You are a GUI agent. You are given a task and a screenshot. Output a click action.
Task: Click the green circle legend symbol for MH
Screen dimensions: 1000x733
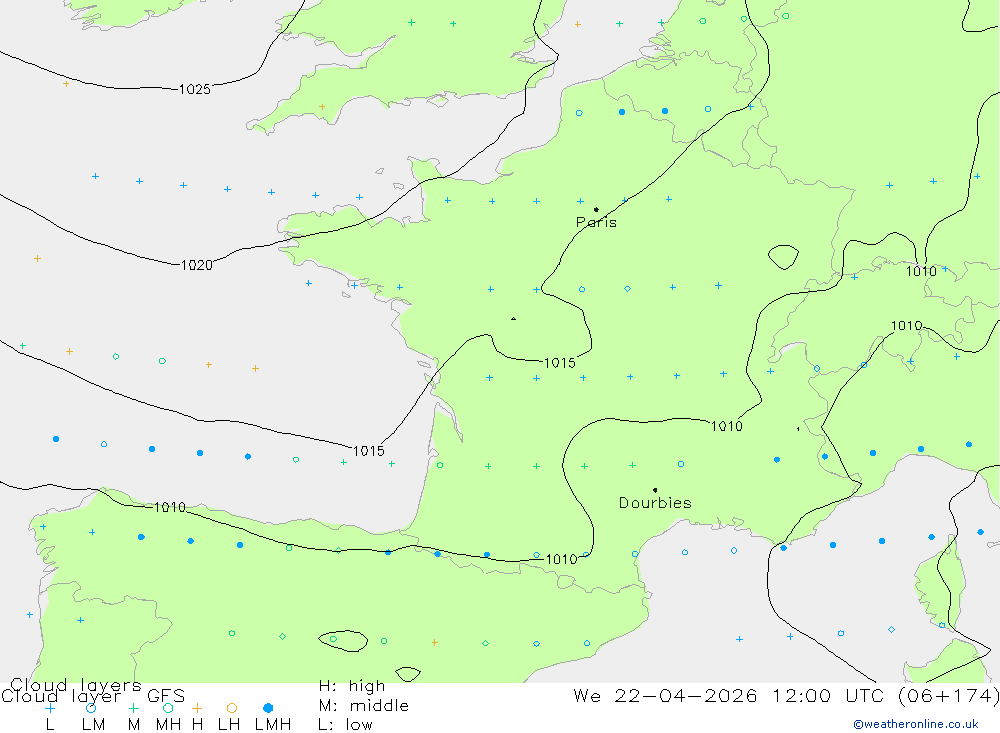coord(168,708)
